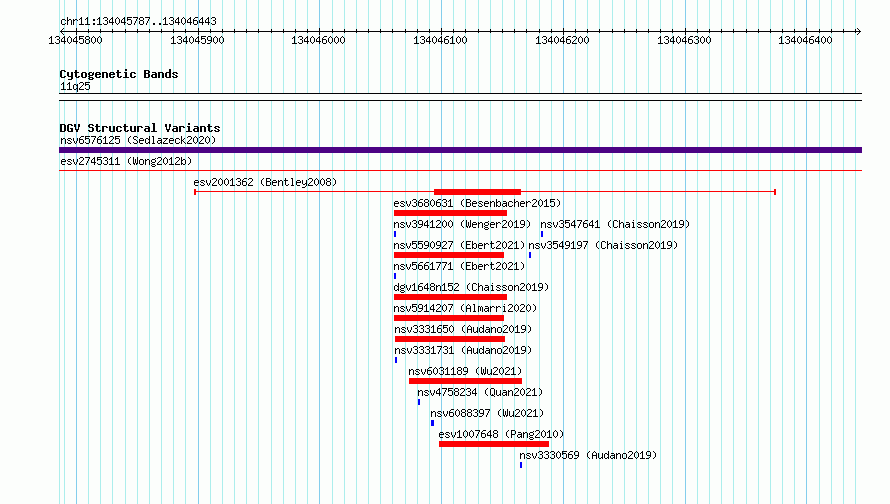
Task: Open nsv5590927 (Ebert2021) variant label
Action: [459, 245]
